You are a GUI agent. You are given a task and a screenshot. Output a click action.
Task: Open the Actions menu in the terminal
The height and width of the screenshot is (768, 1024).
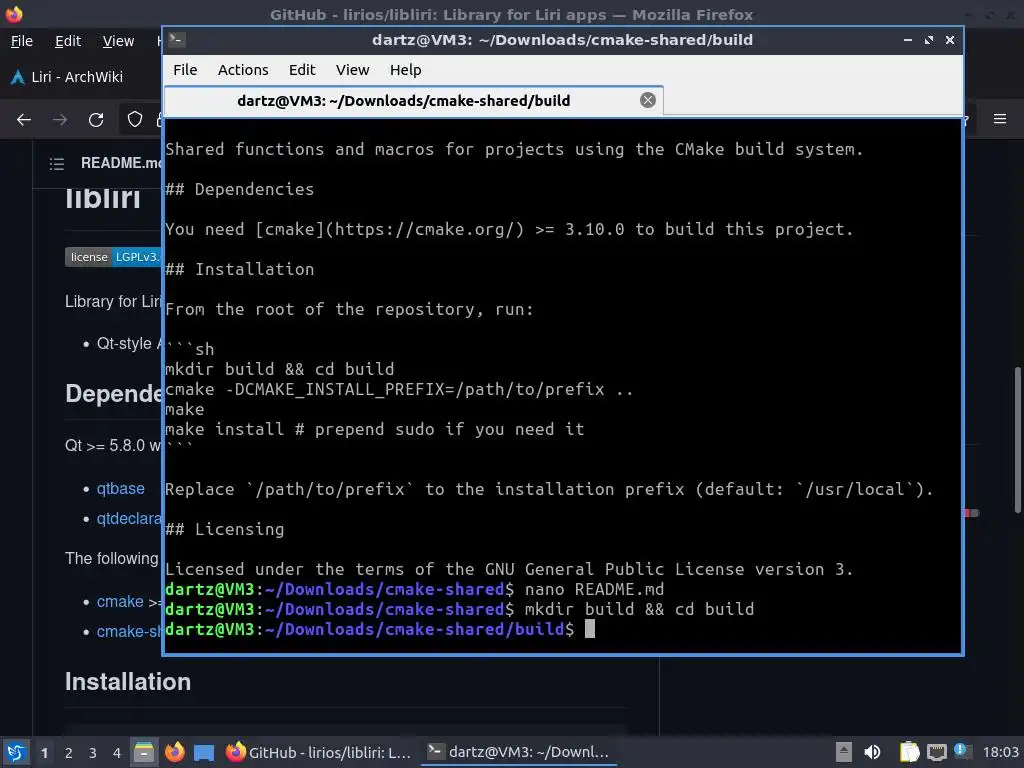point(243,70)
